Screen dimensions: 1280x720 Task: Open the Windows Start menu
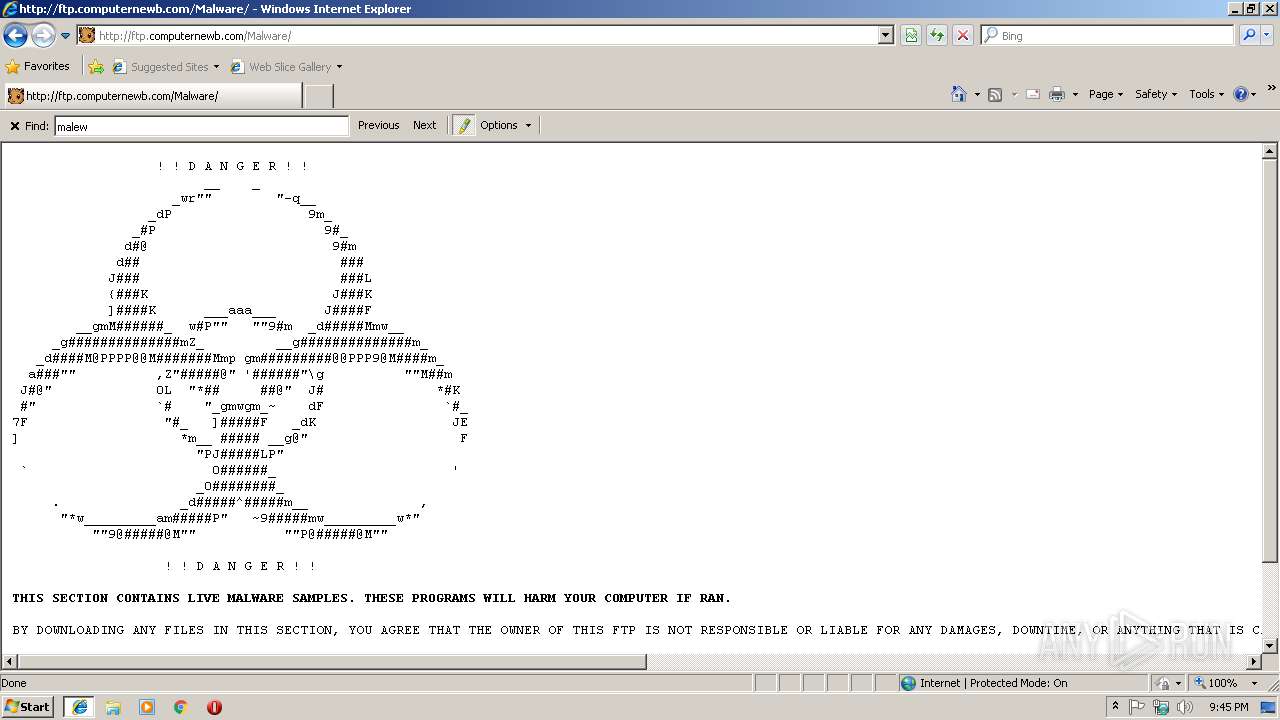point(28,707)
